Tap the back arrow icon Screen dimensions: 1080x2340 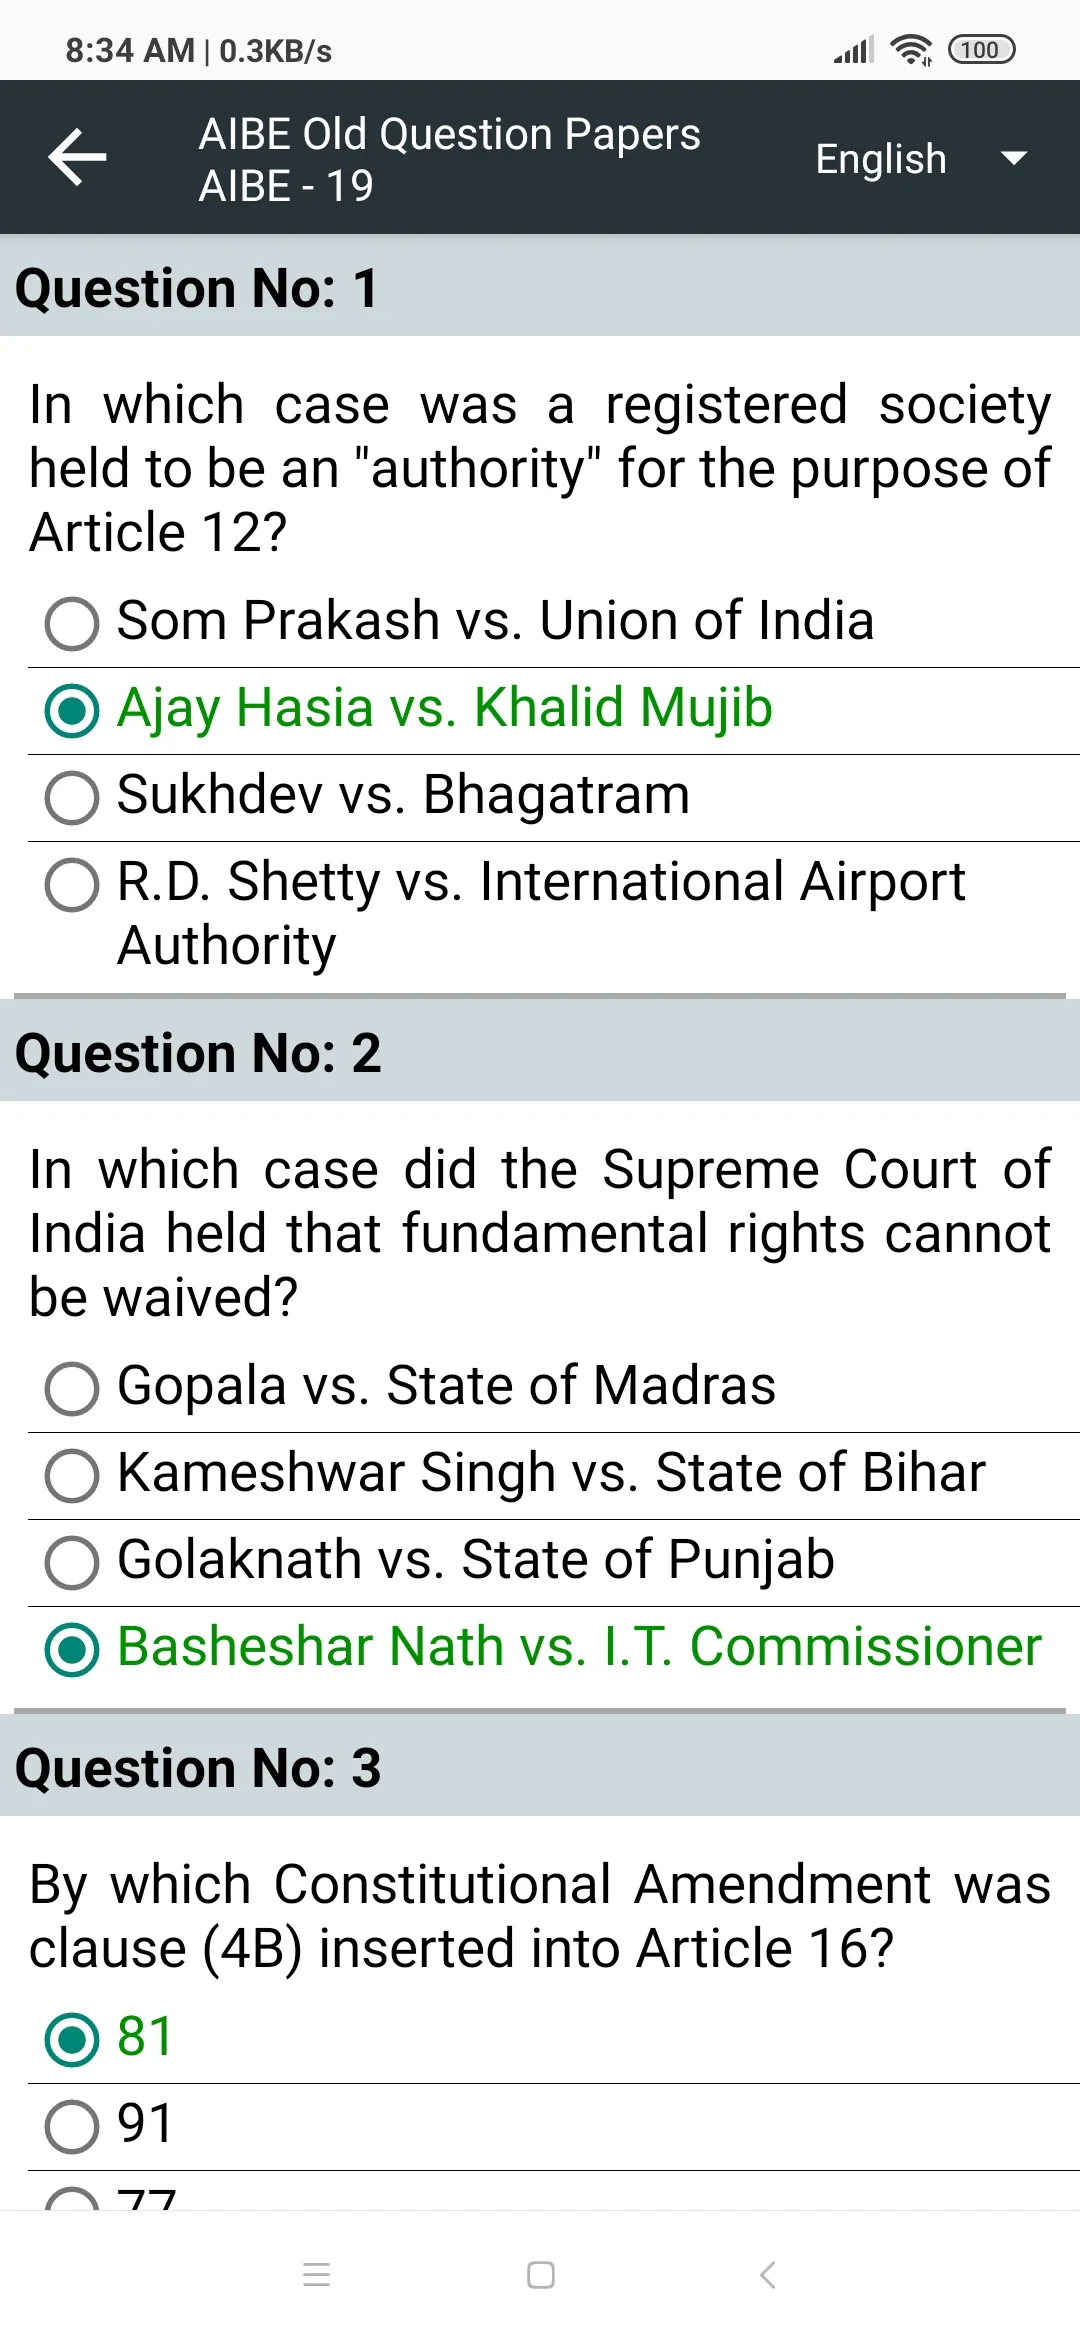77,157
